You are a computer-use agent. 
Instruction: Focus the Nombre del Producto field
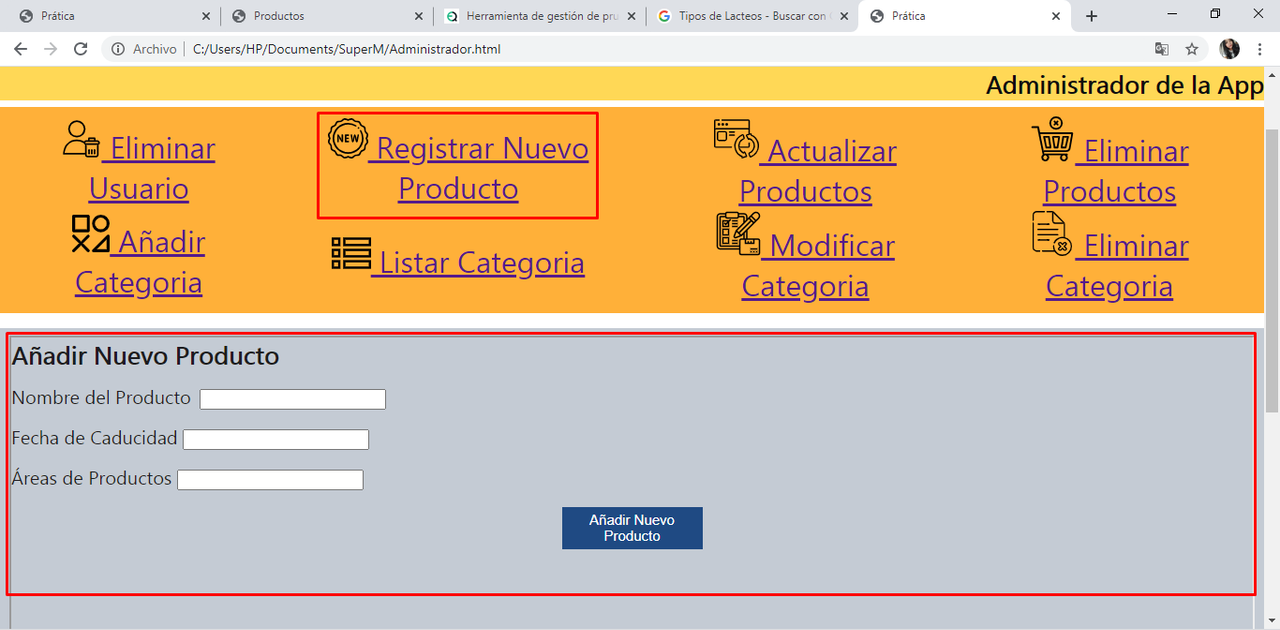(293, 399)
